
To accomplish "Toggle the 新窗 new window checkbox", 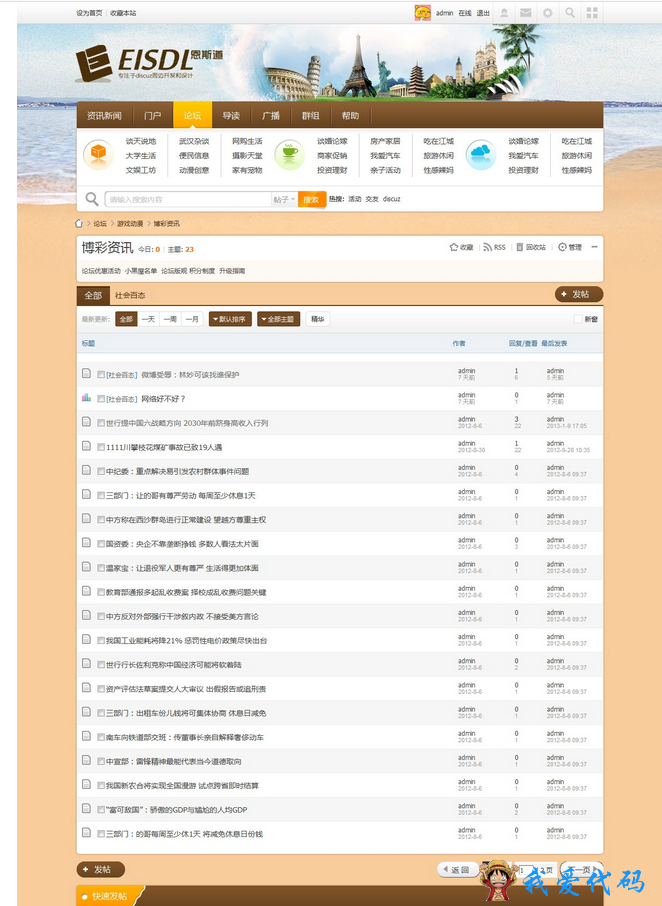I will tap(578, 319).
